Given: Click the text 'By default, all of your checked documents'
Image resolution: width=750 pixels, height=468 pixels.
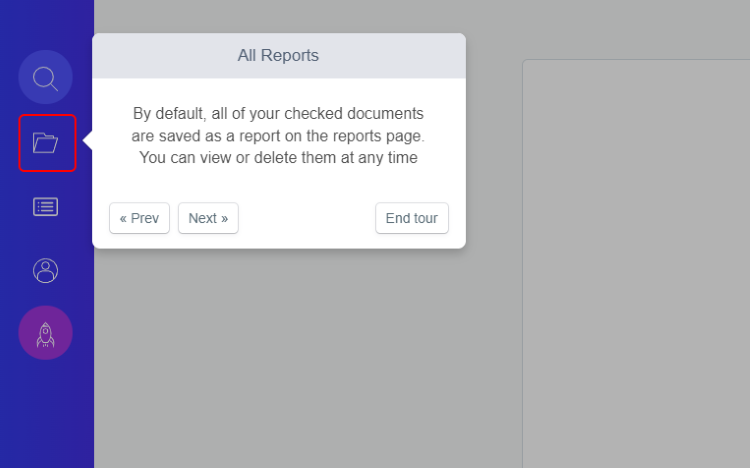Looking at the screenshot, I should [x=278, y=113].
